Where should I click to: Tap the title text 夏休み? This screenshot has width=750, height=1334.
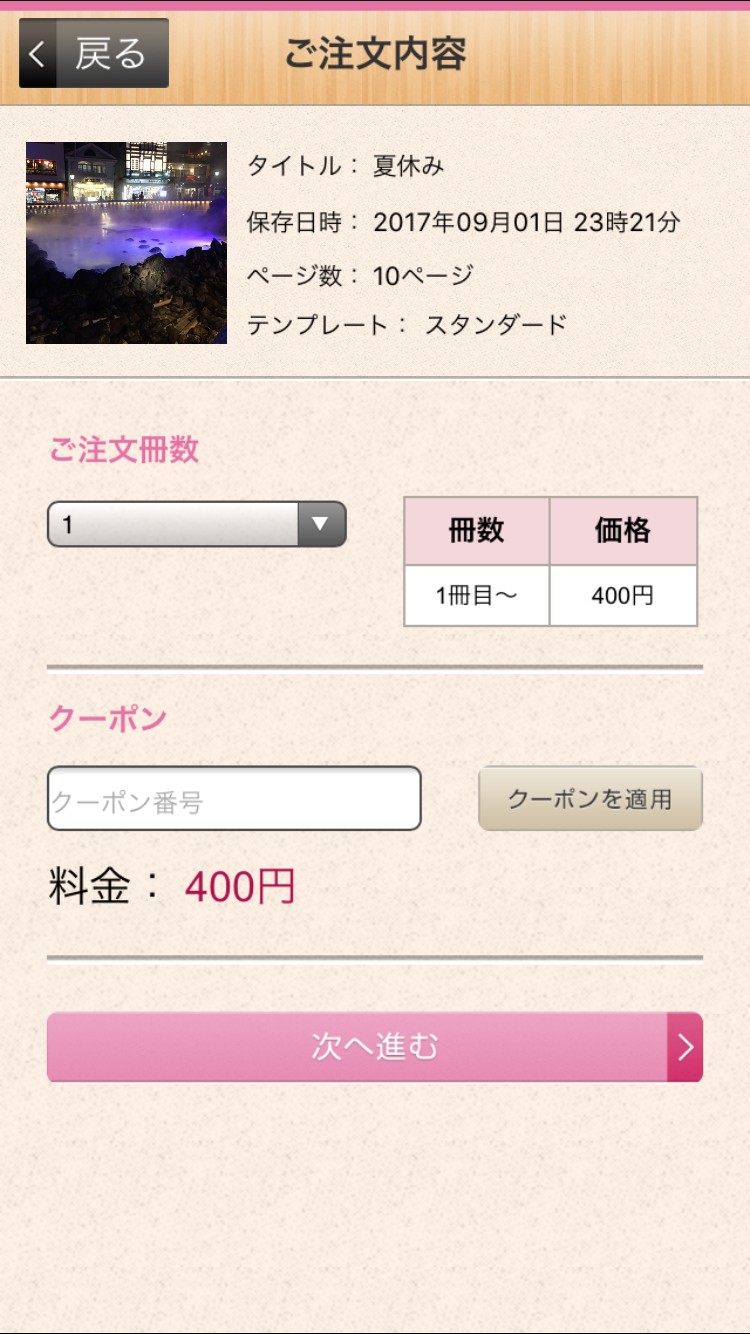[408, 166]
